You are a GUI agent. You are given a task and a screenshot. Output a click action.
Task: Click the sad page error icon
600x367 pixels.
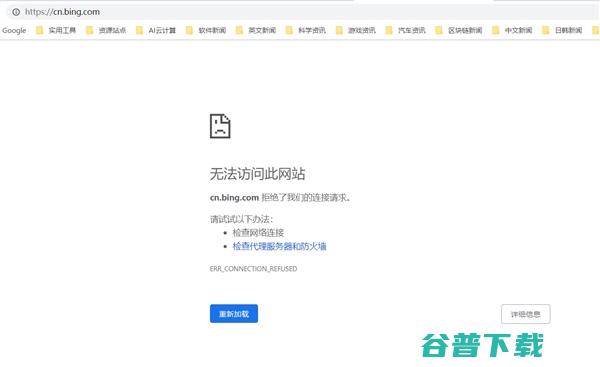tap(220, 126)
